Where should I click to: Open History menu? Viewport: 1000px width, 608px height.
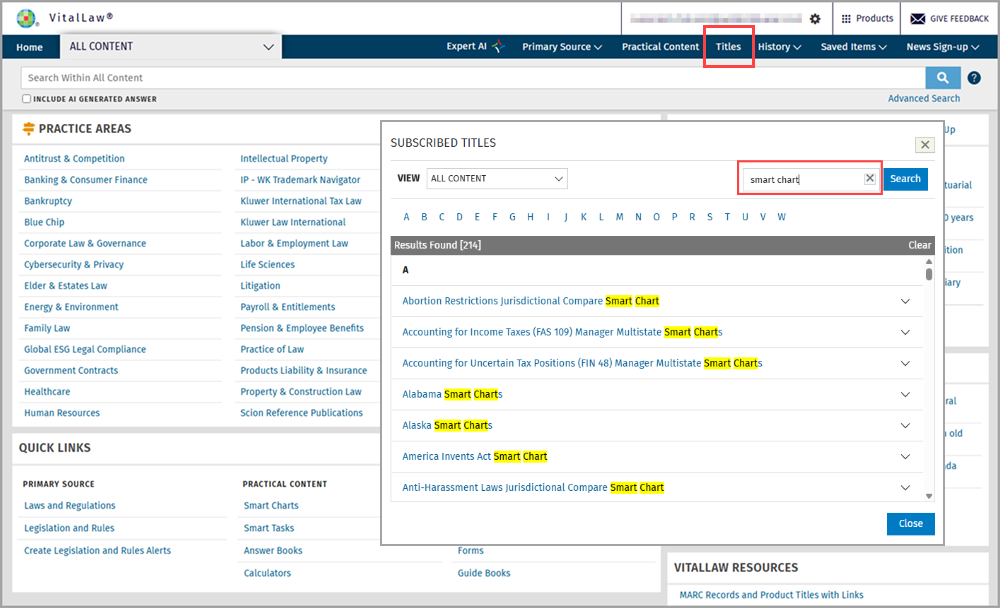[779, 47]
